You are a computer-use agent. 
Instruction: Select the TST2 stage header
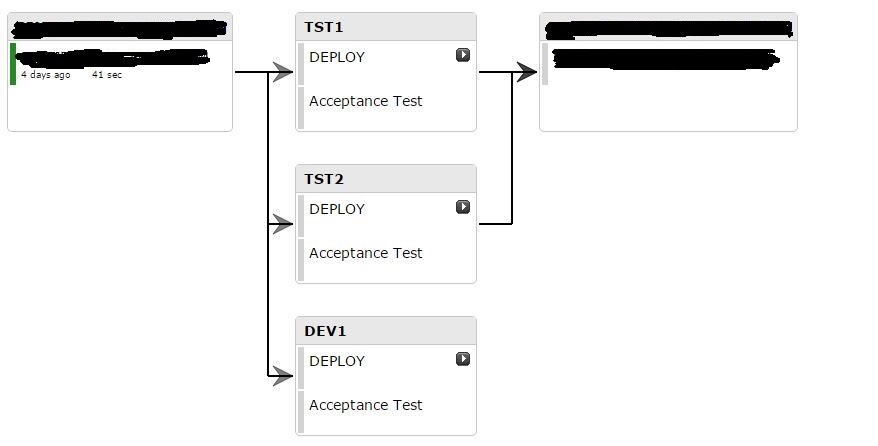tap(324, 179)
